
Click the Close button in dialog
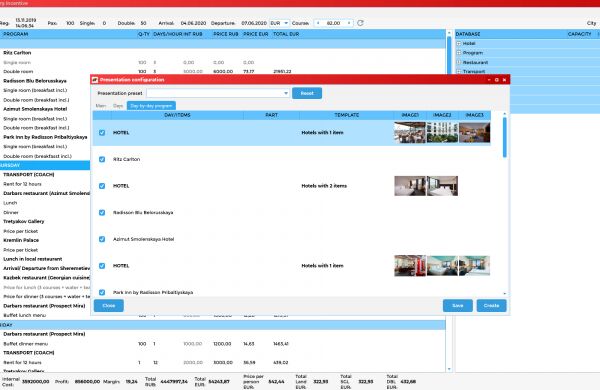(109, 305)
